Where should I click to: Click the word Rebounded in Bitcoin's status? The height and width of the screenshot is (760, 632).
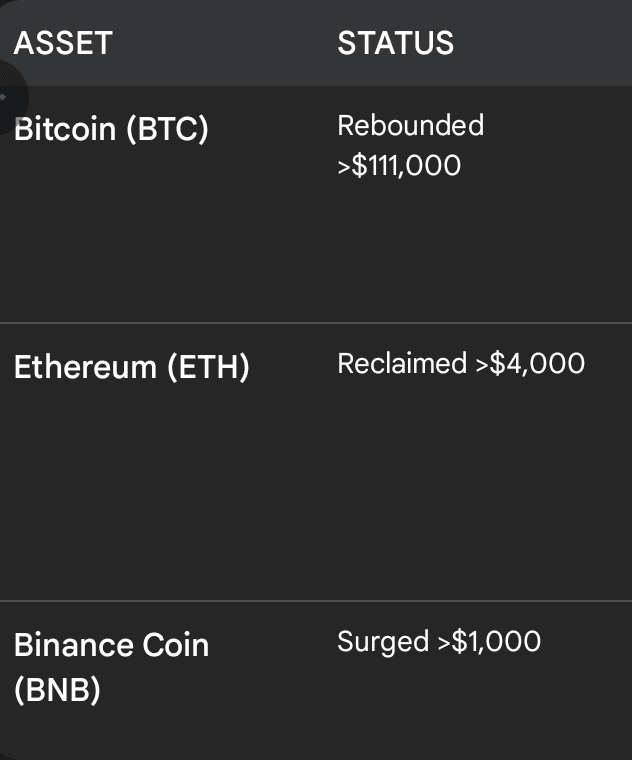[x=410, y=125]
